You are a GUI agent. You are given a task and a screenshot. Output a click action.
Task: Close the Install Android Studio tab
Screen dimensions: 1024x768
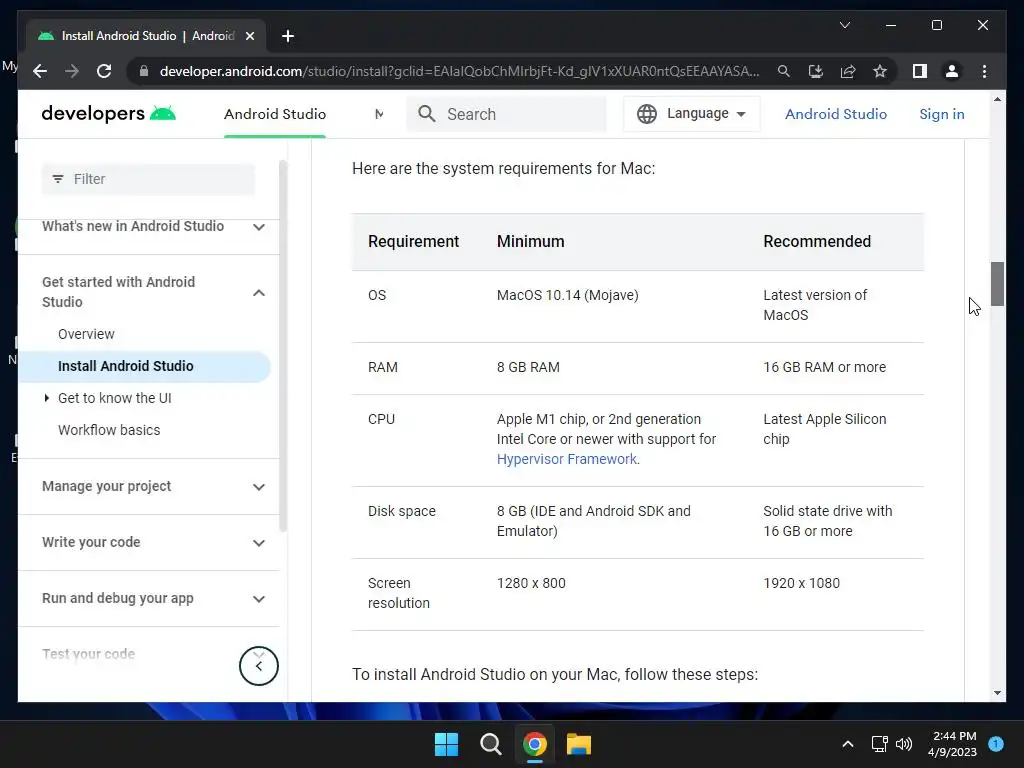(249, 36)
